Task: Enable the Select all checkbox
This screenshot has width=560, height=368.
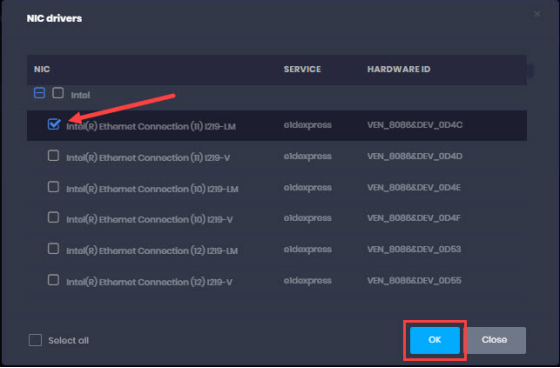Action: click(35, 340)
